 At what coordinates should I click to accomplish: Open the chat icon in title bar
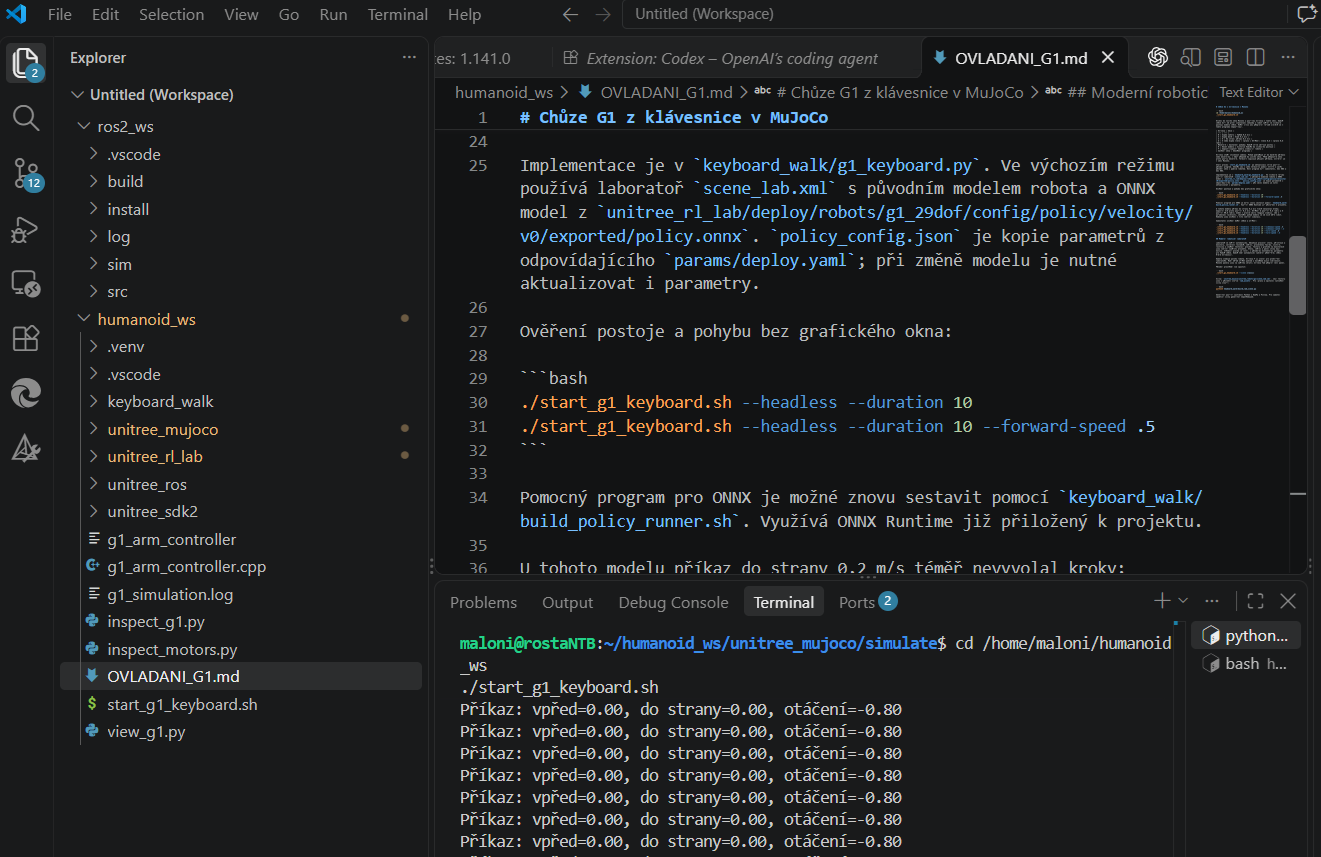point(1305,14)
